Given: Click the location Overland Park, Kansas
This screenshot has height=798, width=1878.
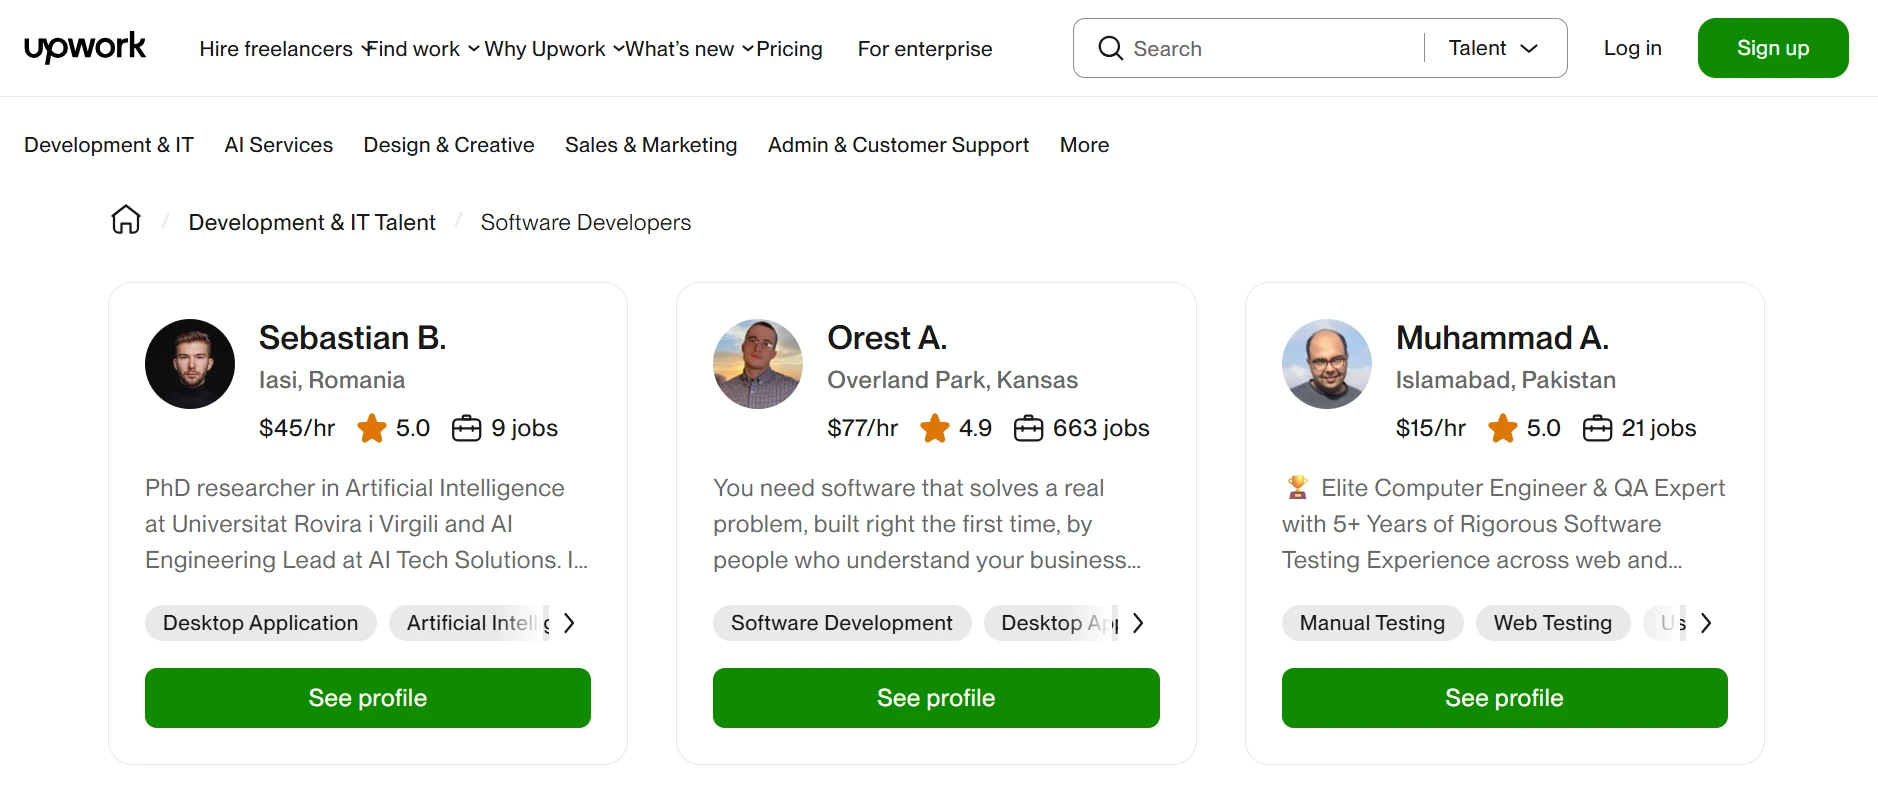Looking at the screenshot, I should [x=952, y=380].
